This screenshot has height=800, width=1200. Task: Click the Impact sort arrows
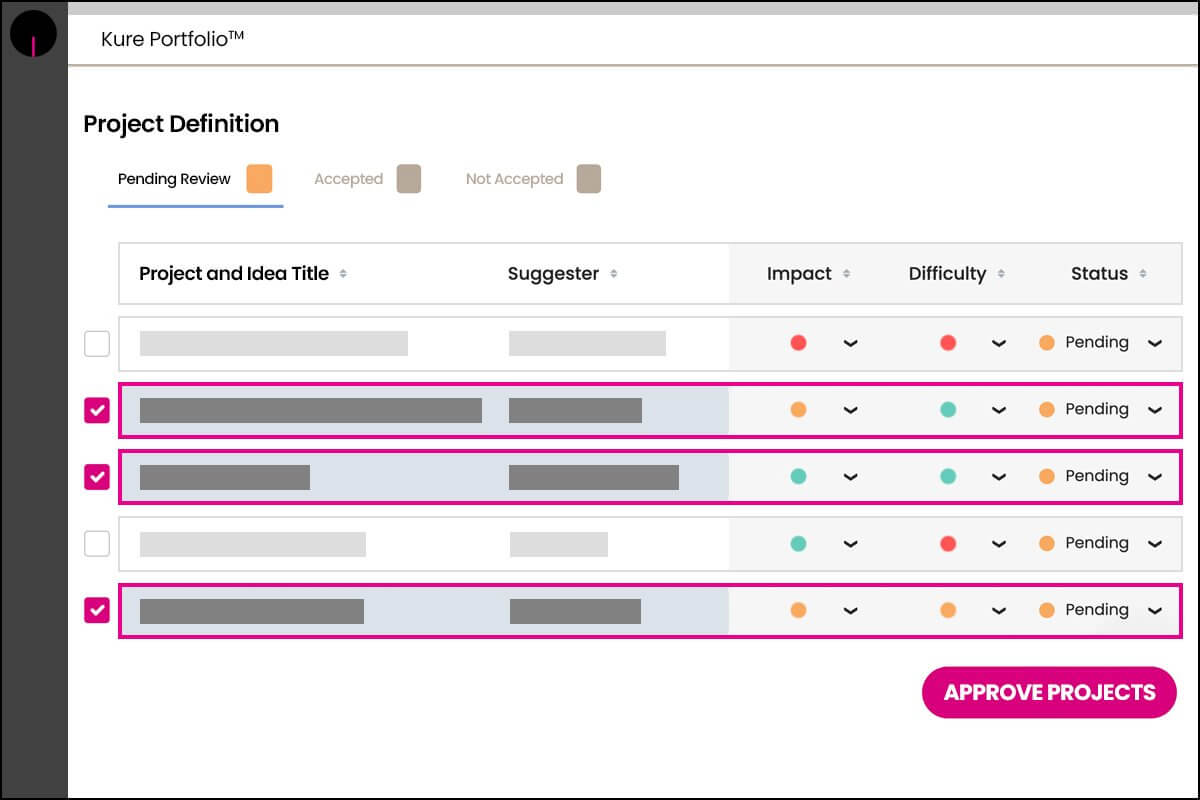847,273
